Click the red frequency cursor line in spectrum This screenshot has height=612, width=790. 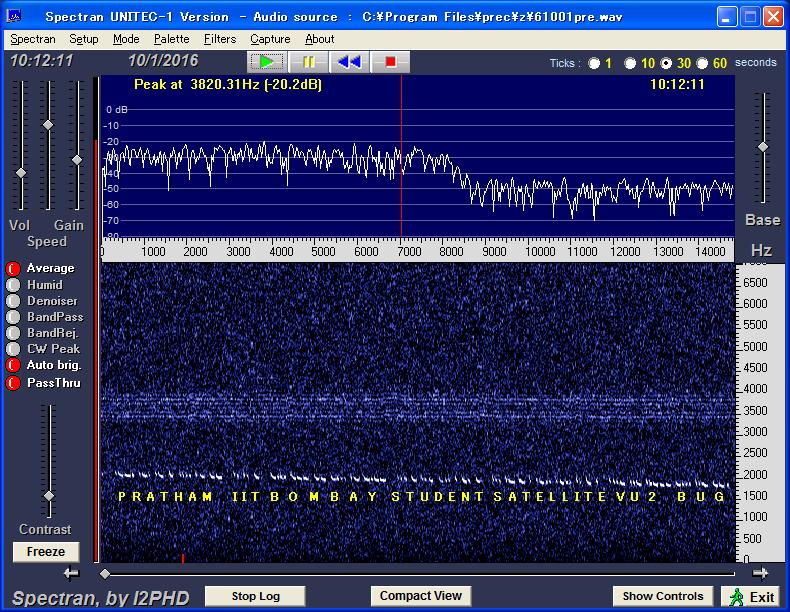[401, 156]
